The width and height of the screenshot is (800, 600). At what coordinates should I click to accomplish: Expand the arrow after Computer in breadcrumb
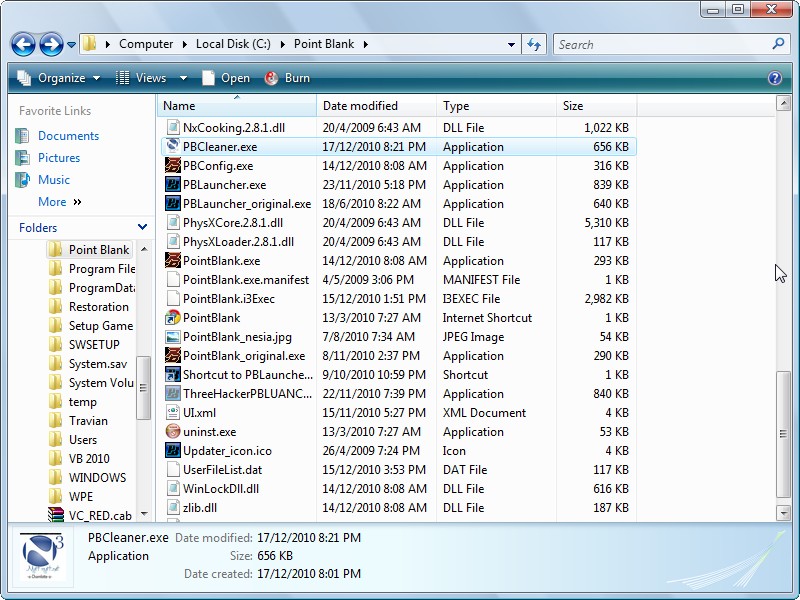click(x=185, y=44)
